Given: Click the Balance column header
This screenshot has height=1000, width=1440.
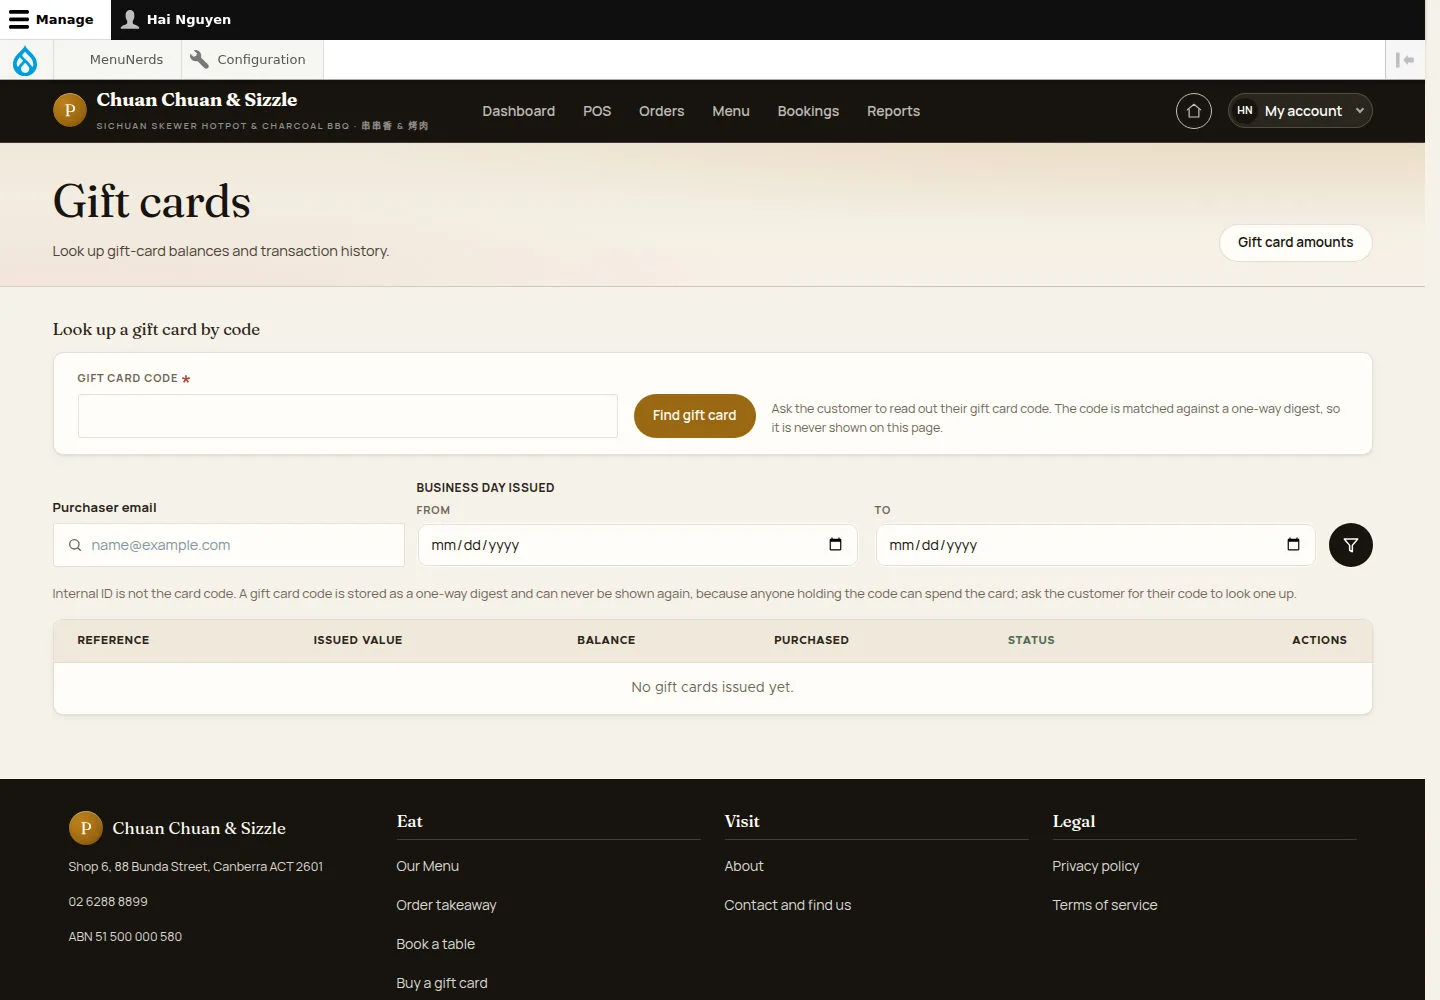Looking at the screenshot, I should tap(606, 640).
